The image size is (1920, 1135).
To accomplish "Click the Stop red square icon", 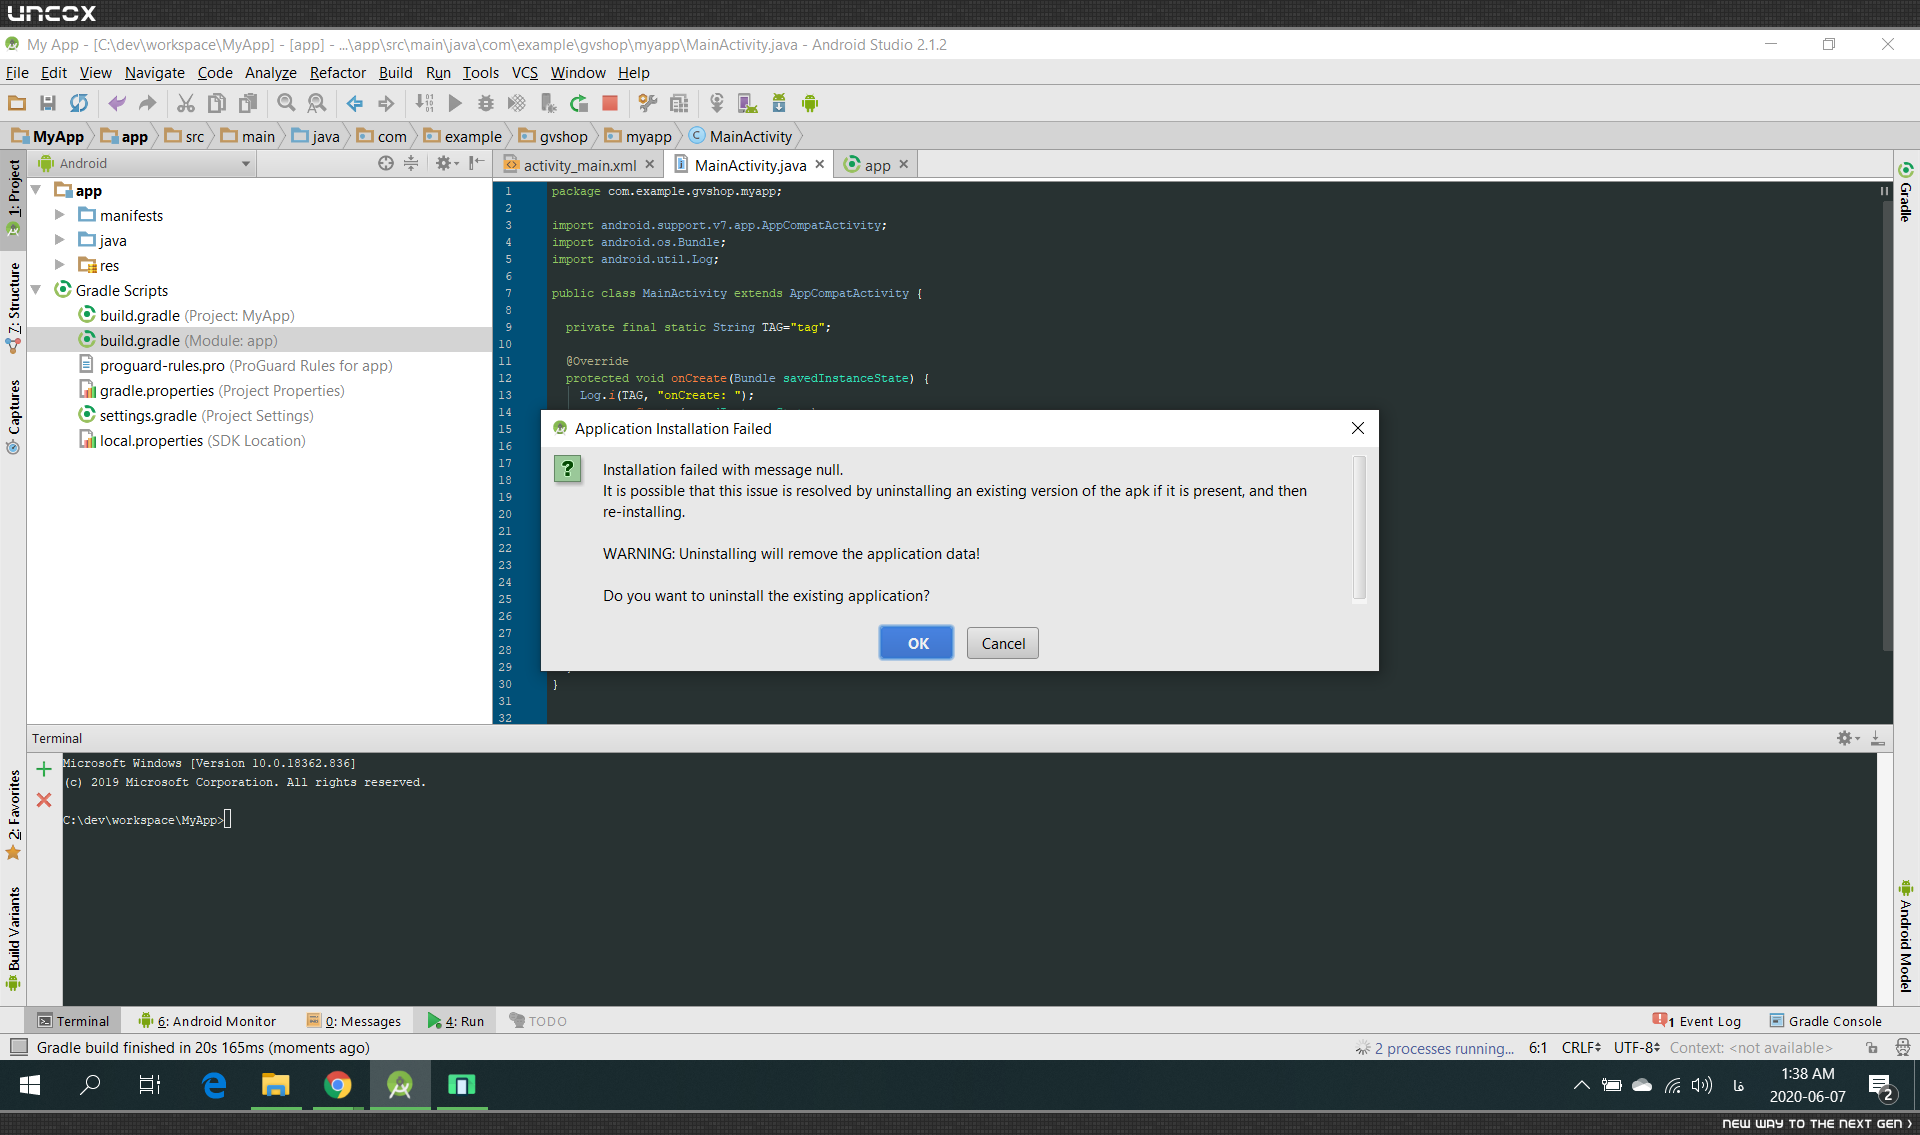I will (x=609, y=103).
